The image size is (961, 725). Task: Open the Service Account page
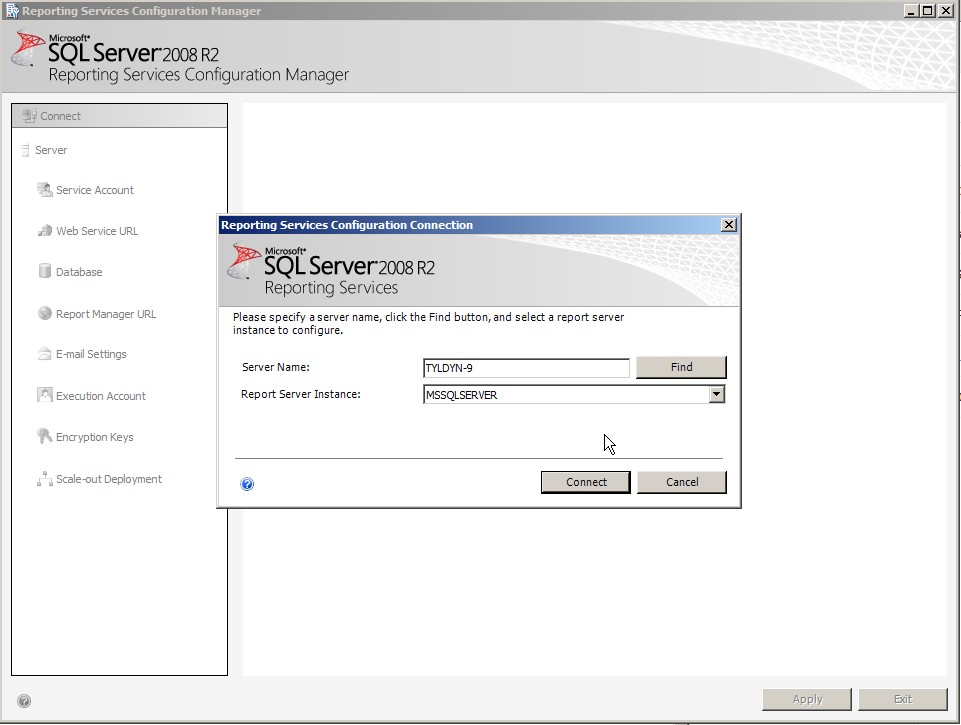click(94, 190)
